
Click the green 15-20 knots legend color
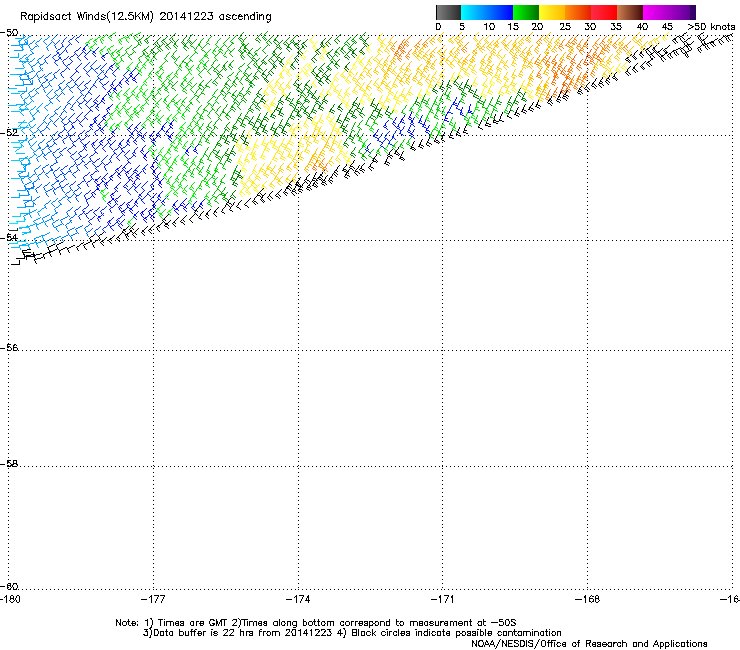pyautogui.click(x=526, y=12)
